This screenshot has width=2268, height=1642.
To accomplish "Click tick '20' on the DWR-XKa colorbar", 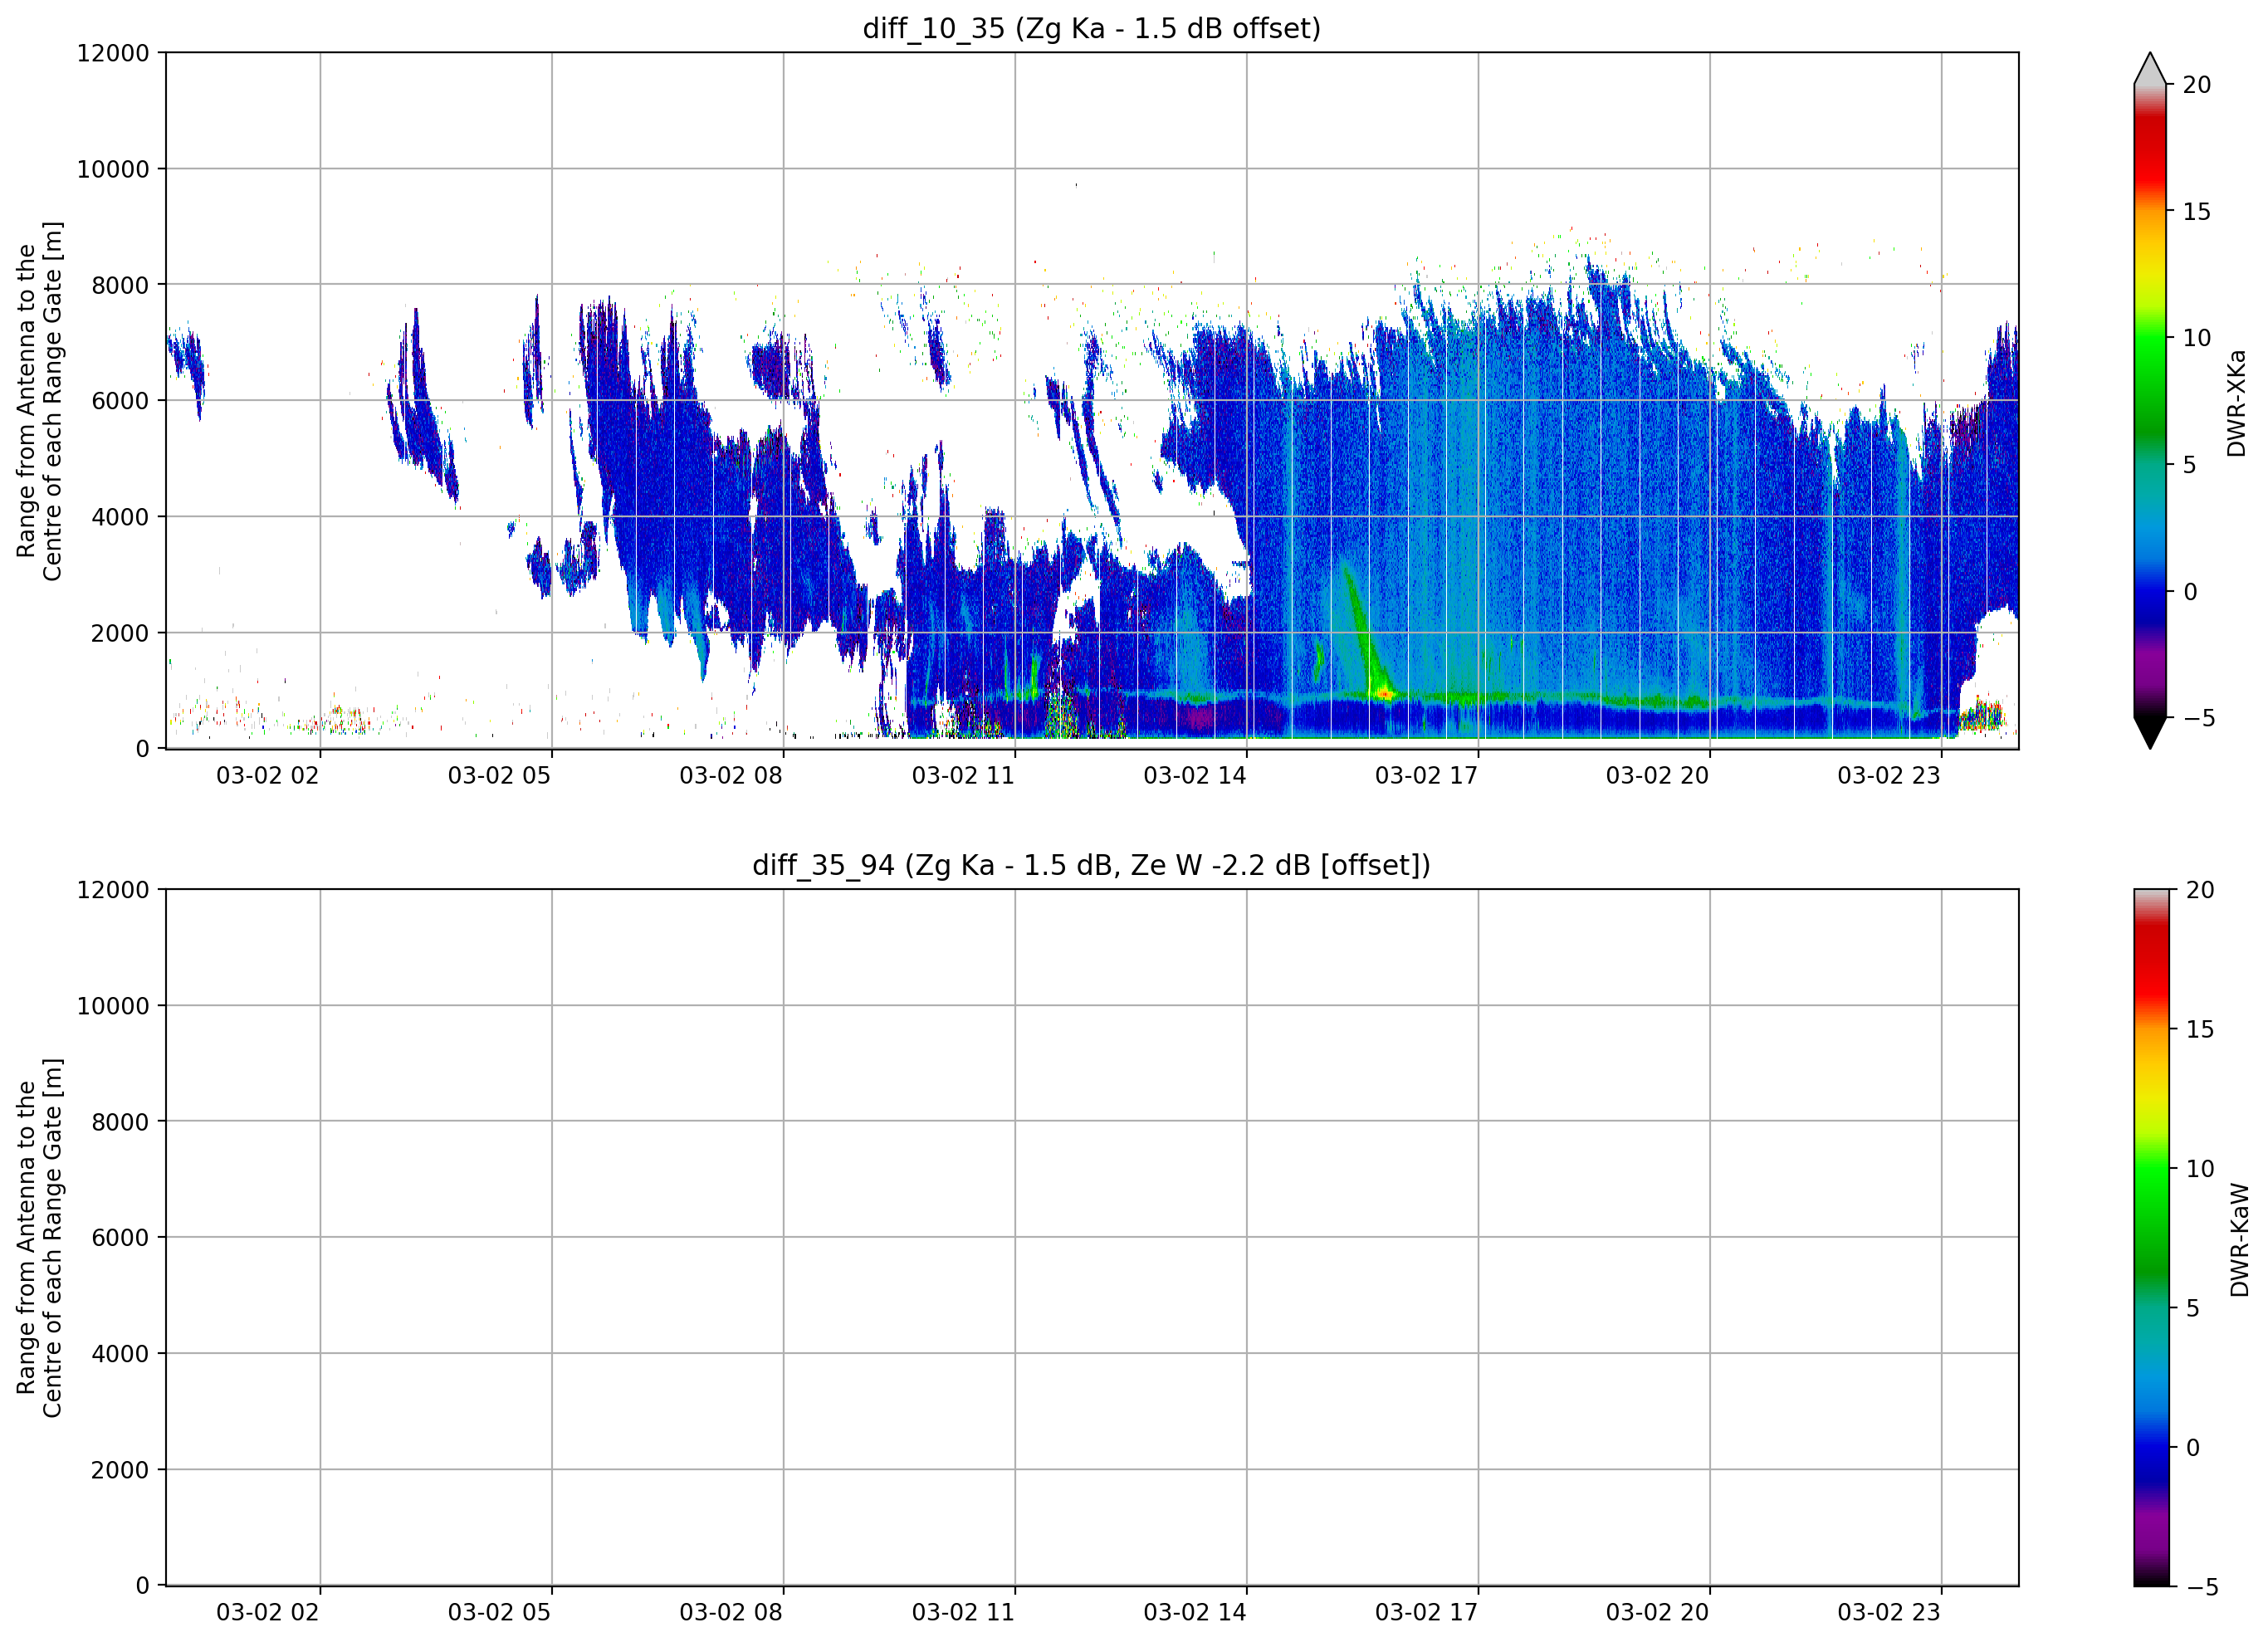I will pyautogui.click(x=2196, y=85).
